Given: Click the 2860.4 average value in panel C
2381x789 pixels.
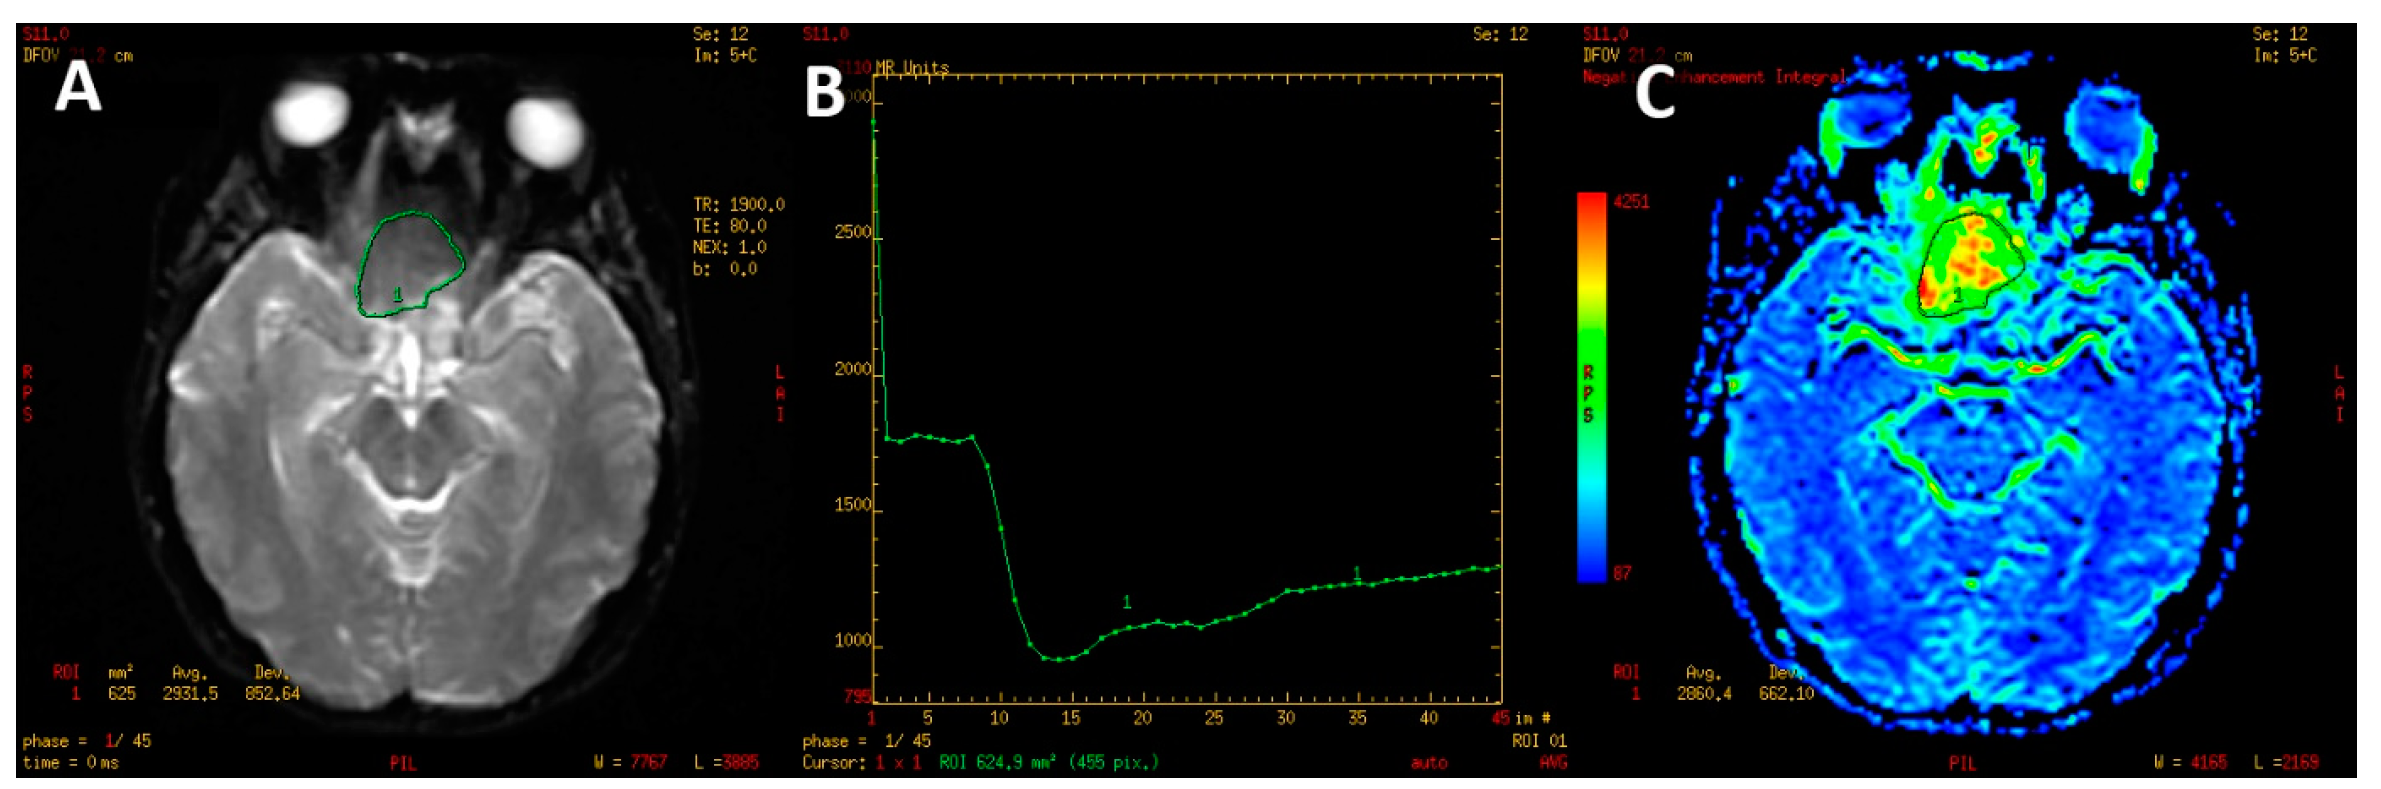Looking at the screenshot, I should coord(1703,693).
